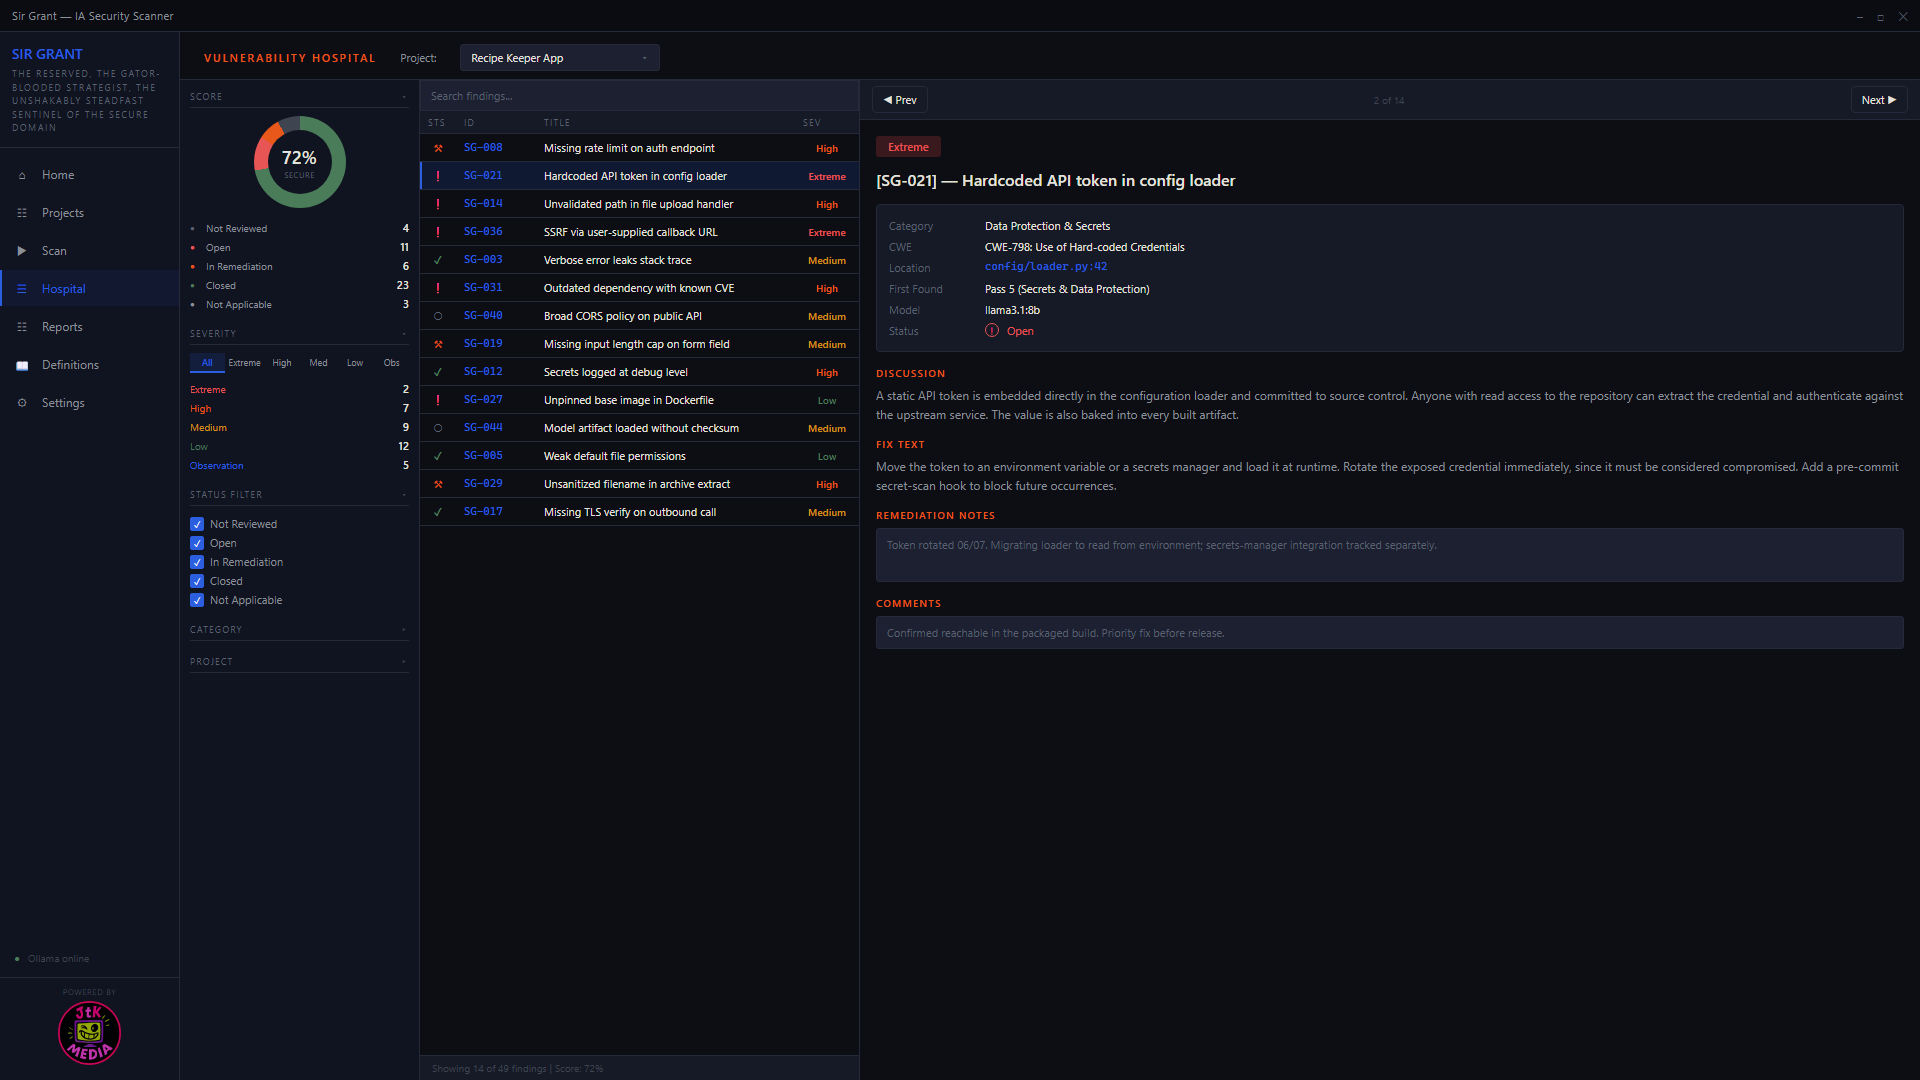Click the Settings gear icon
This screenshot has height=1080, width=1920.
click(x=22, y=403)
